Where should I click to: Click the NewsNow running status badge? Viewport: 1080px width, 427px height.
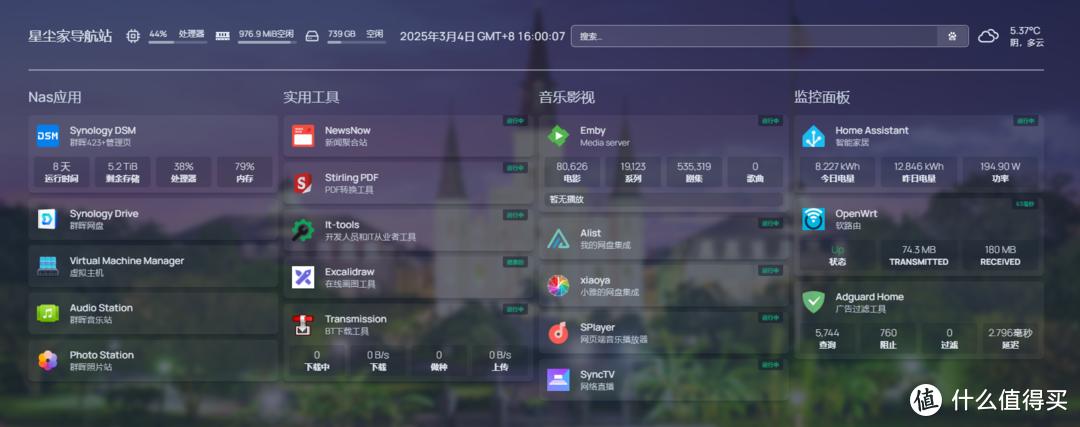click(x=515, y=121)
